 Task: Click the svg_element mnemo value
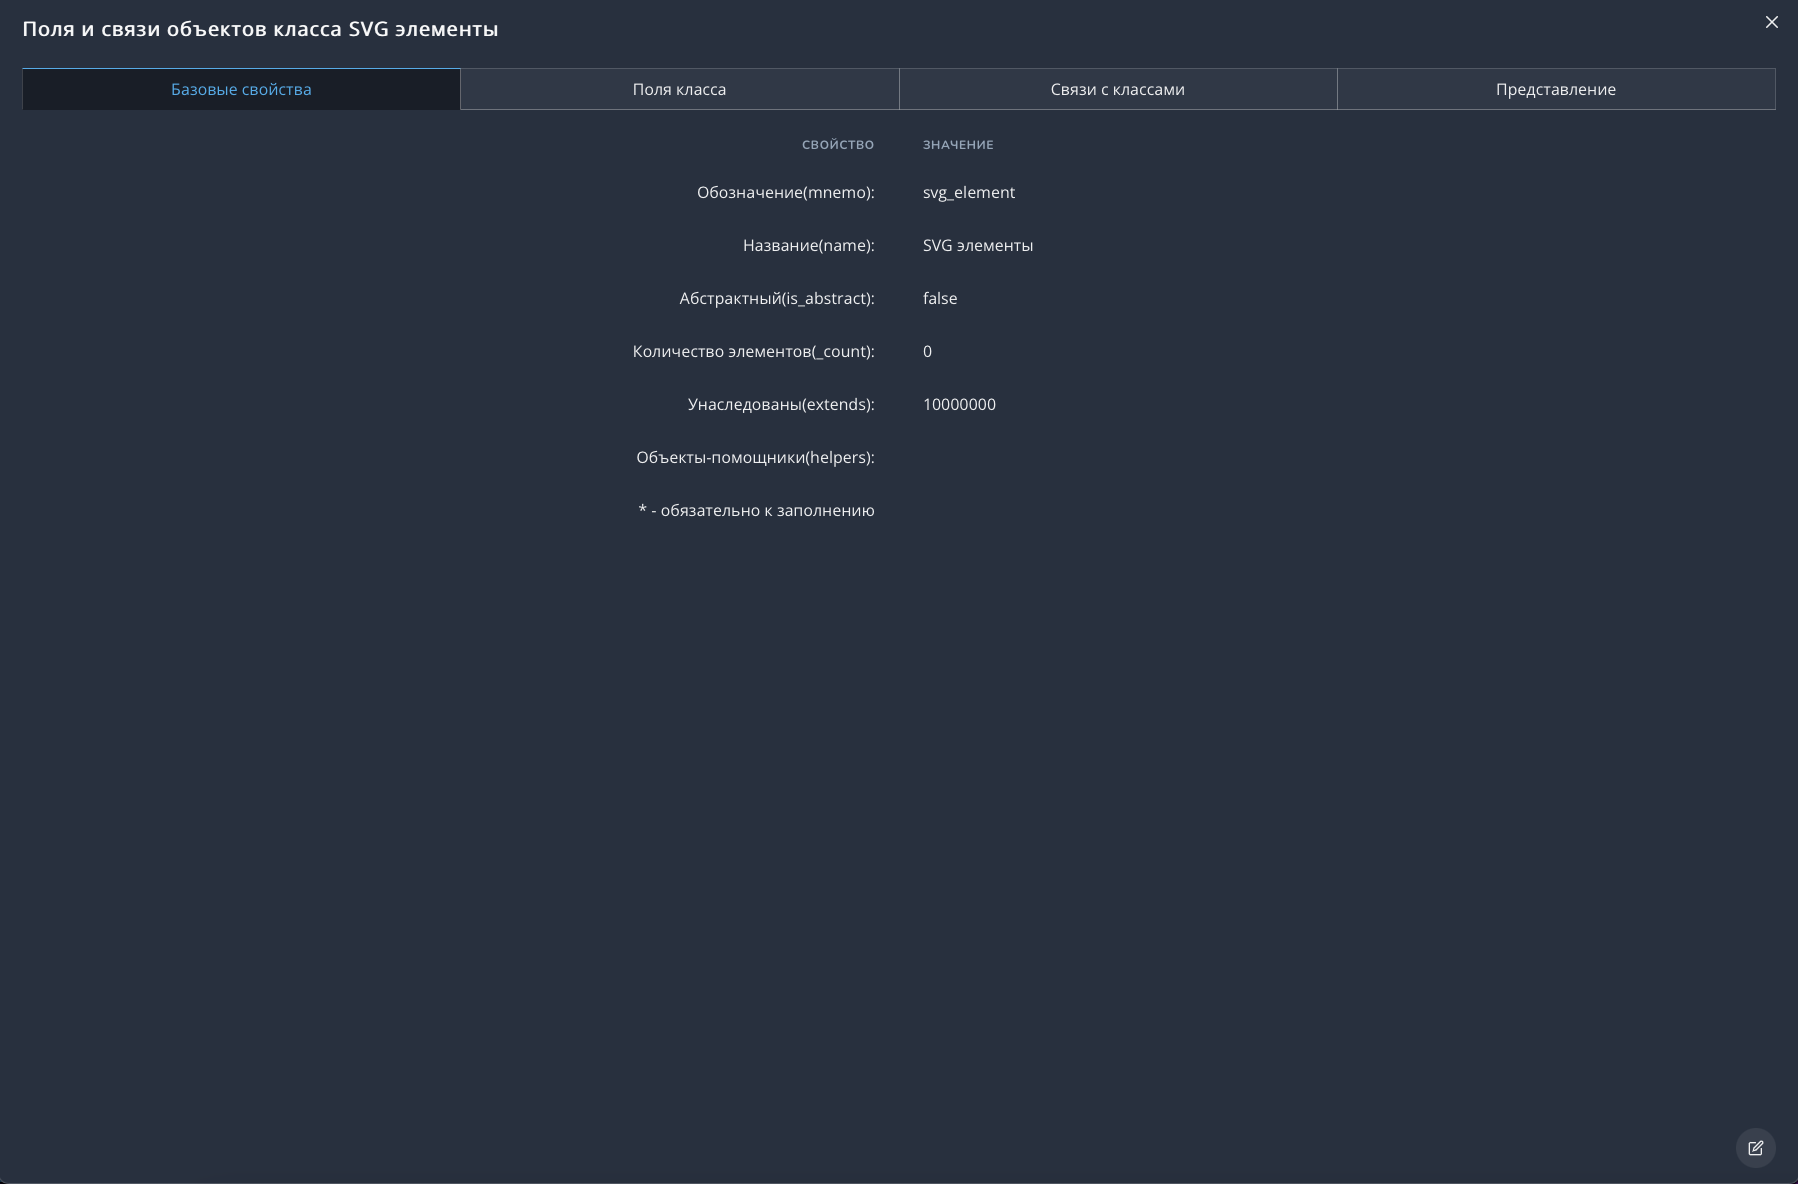[x=968, y=192]
